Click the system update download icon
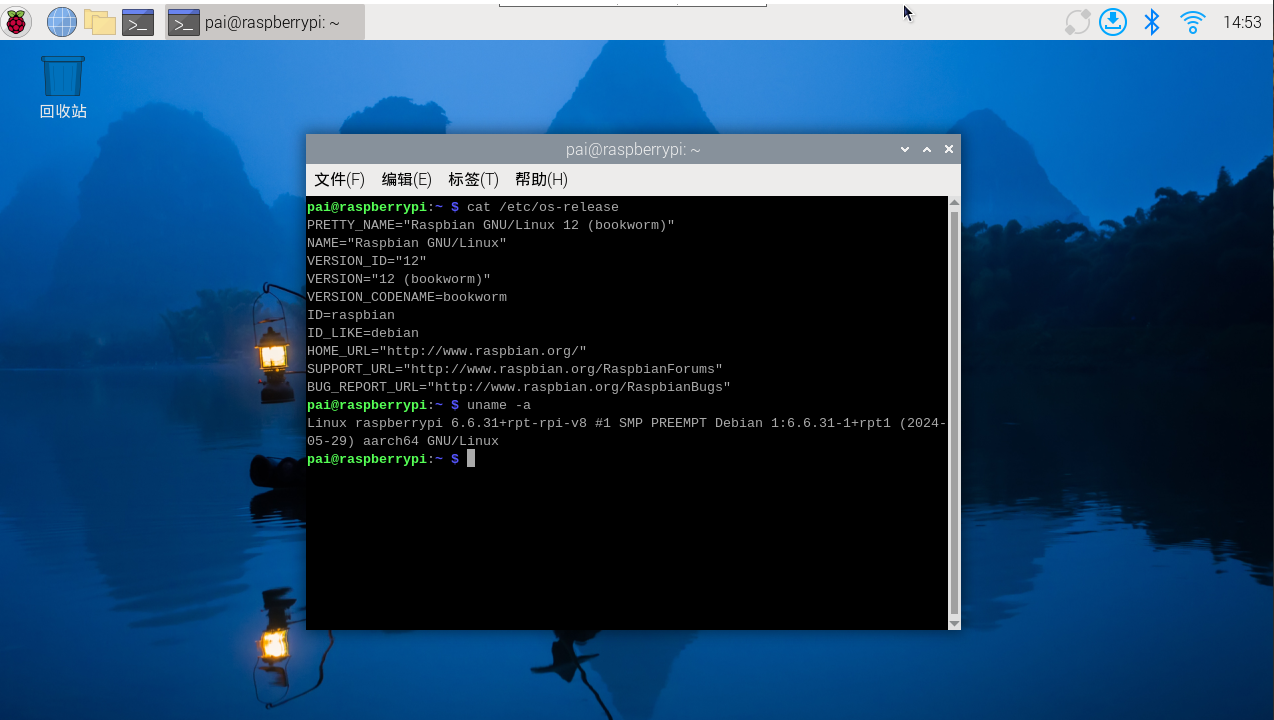Image resolution: width=1274 pixels, height=720 pixels. pyautogui.click(x=1113, y=22)
